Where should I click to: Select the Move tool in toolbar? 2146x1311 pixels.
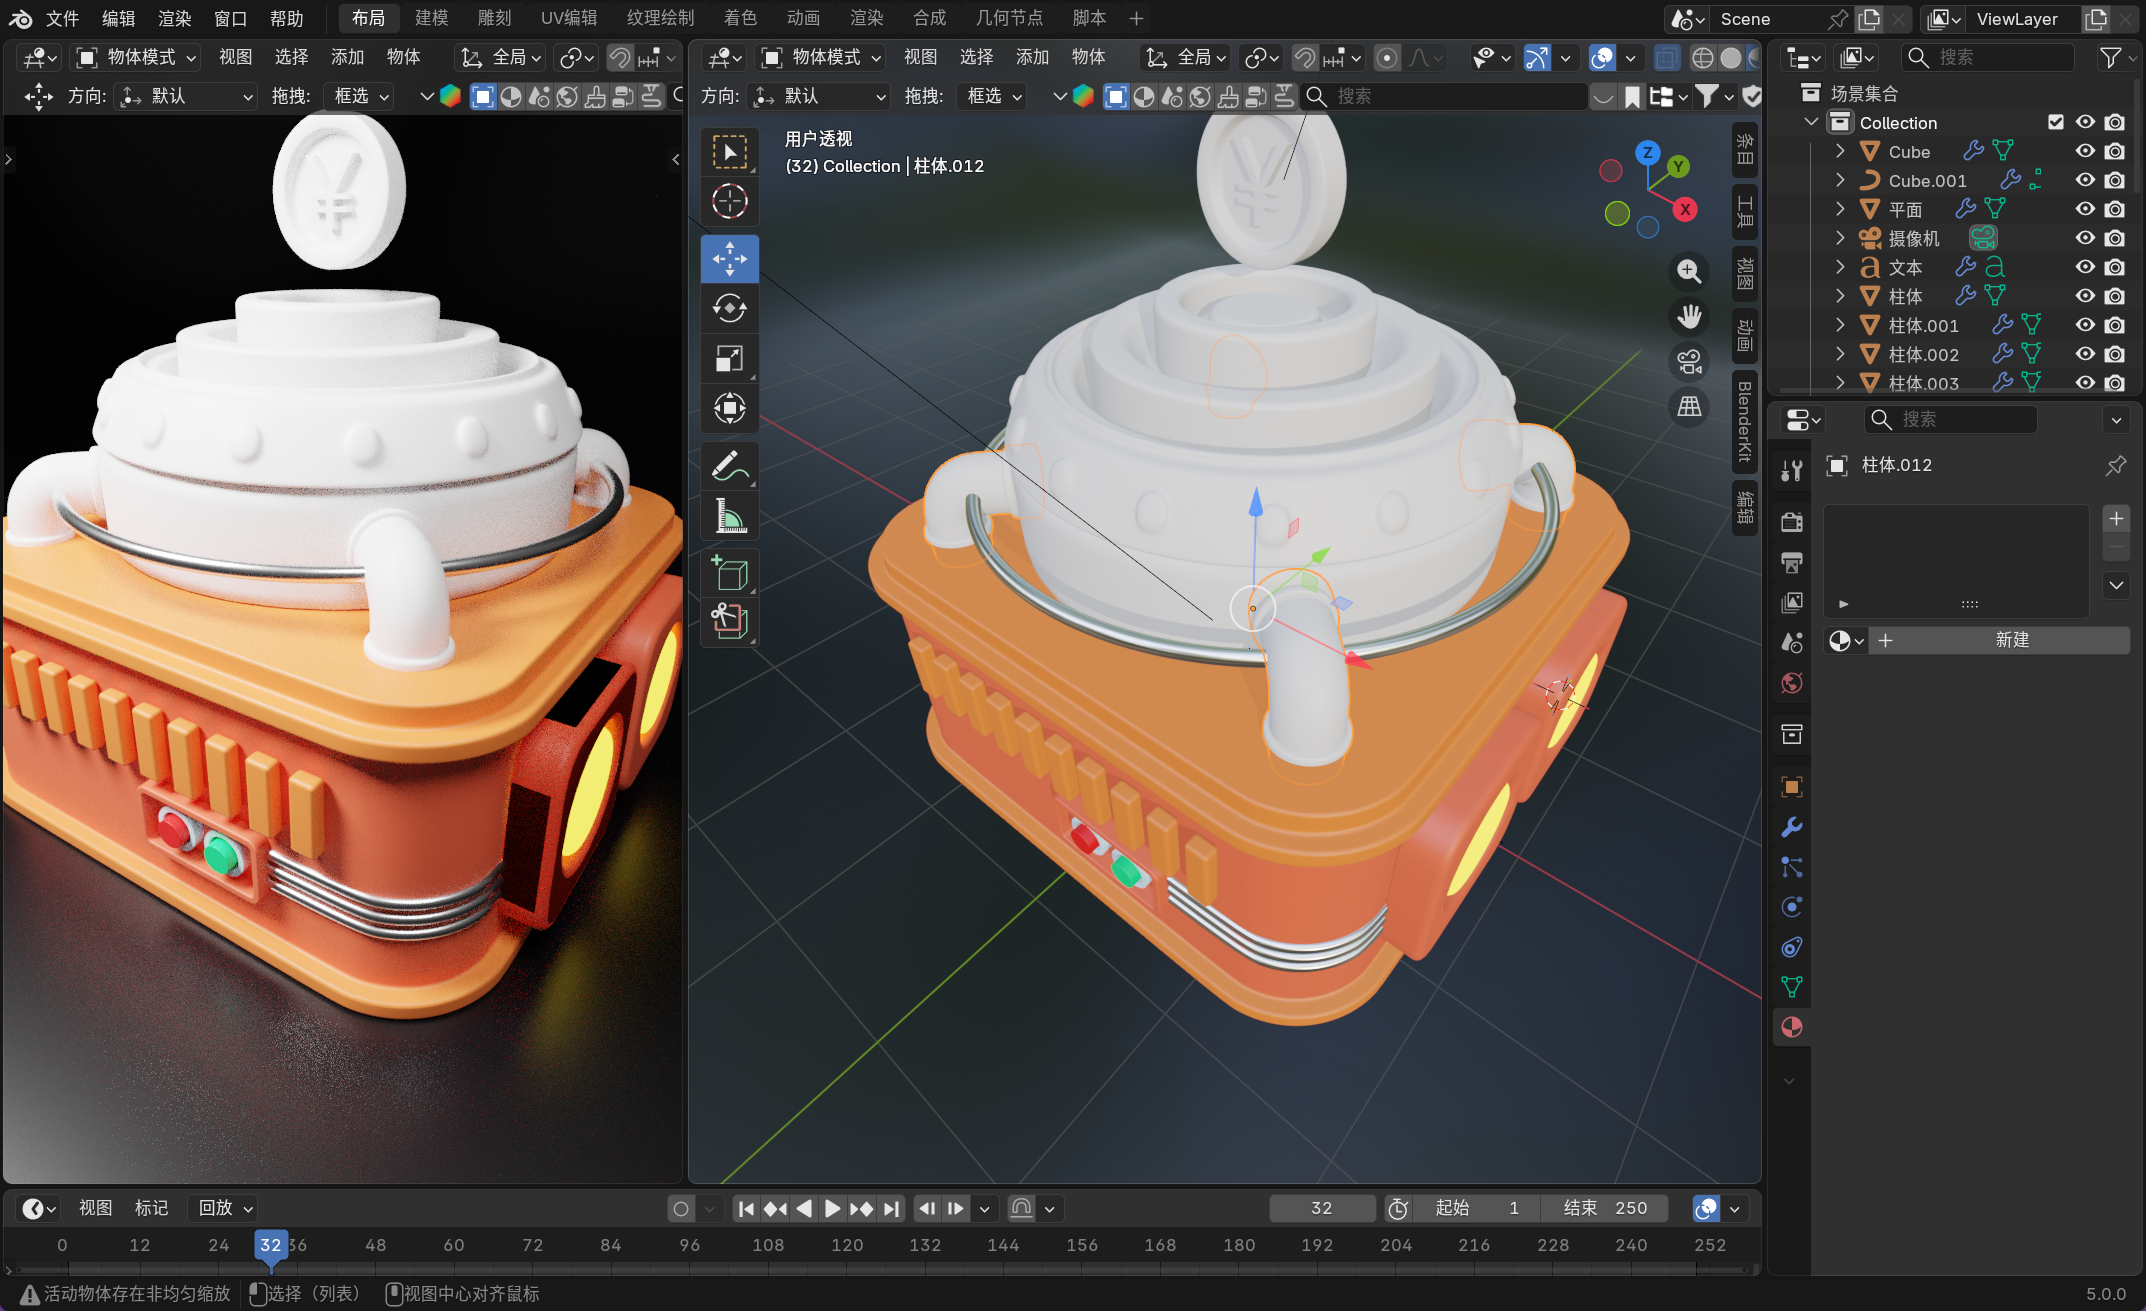coord(729,258)
